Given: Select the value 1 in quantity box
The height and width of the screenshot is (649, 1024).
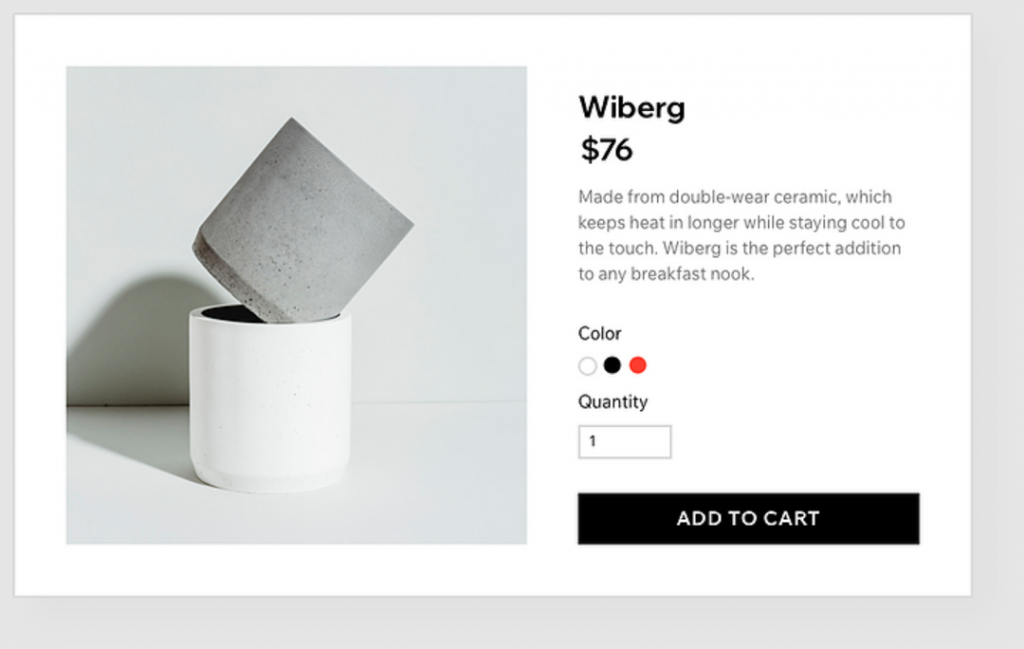Looking at the screenshot, I should point(593,441).
